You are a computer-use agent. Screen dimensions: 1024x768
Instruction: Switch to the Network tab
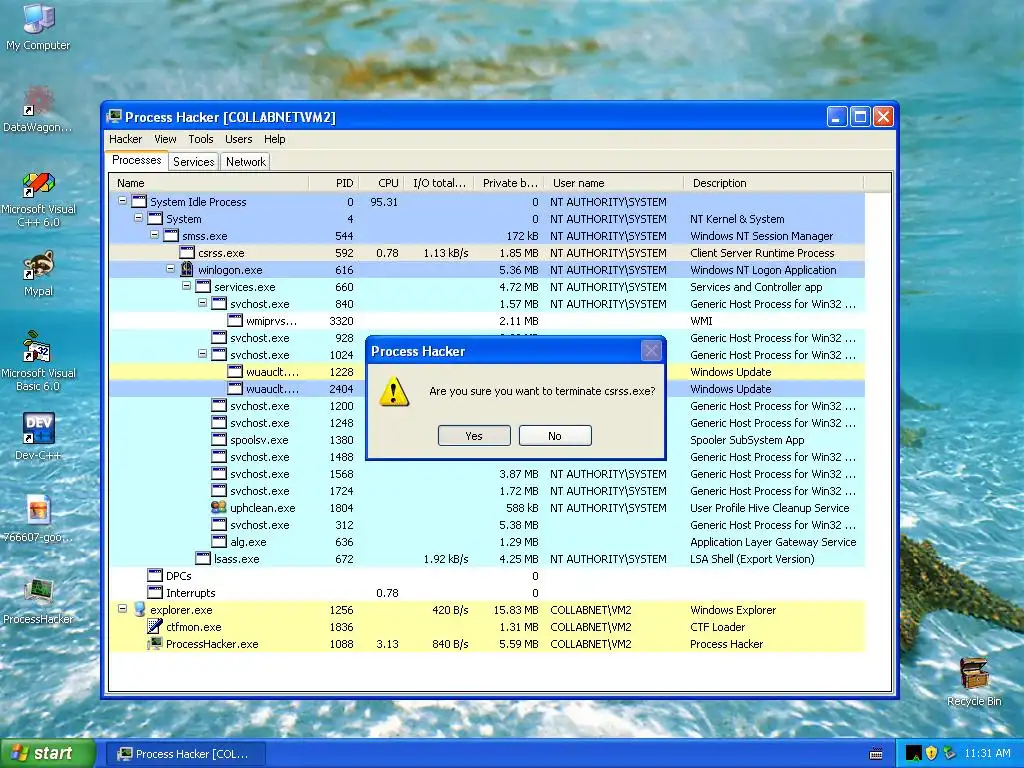click(x=246, y=162)
